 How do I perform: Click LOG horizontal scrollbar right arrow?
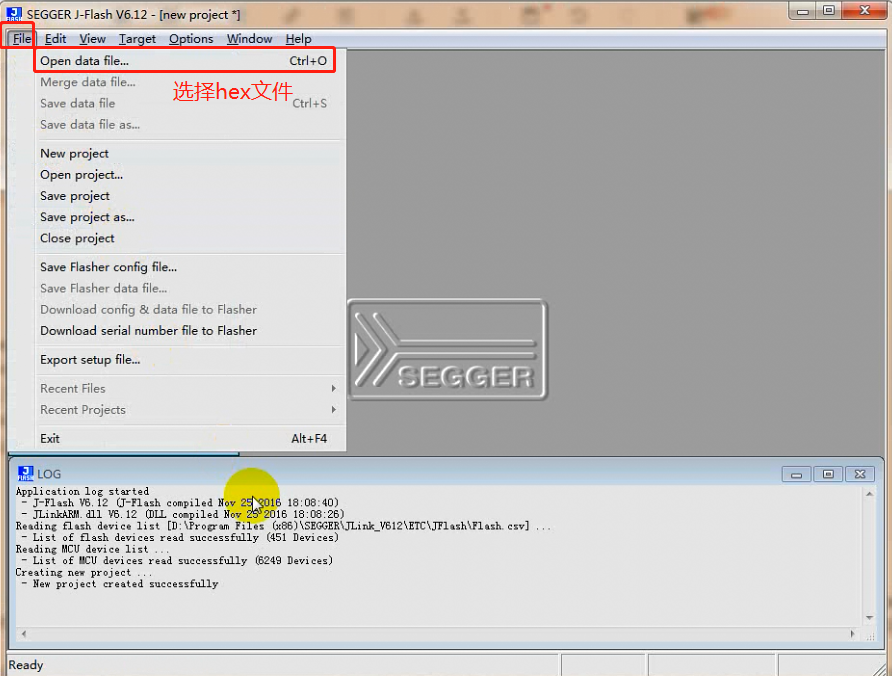click(x=852, y=634)
